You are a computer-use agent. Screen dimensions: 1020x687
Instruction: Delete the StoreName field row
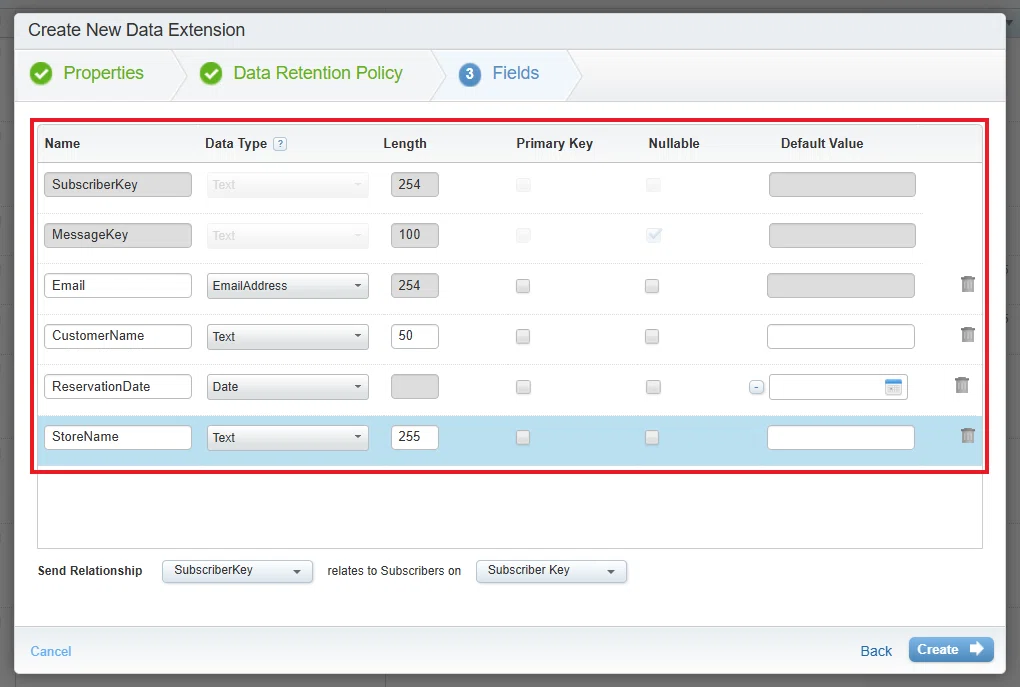[x=967, y=436]
